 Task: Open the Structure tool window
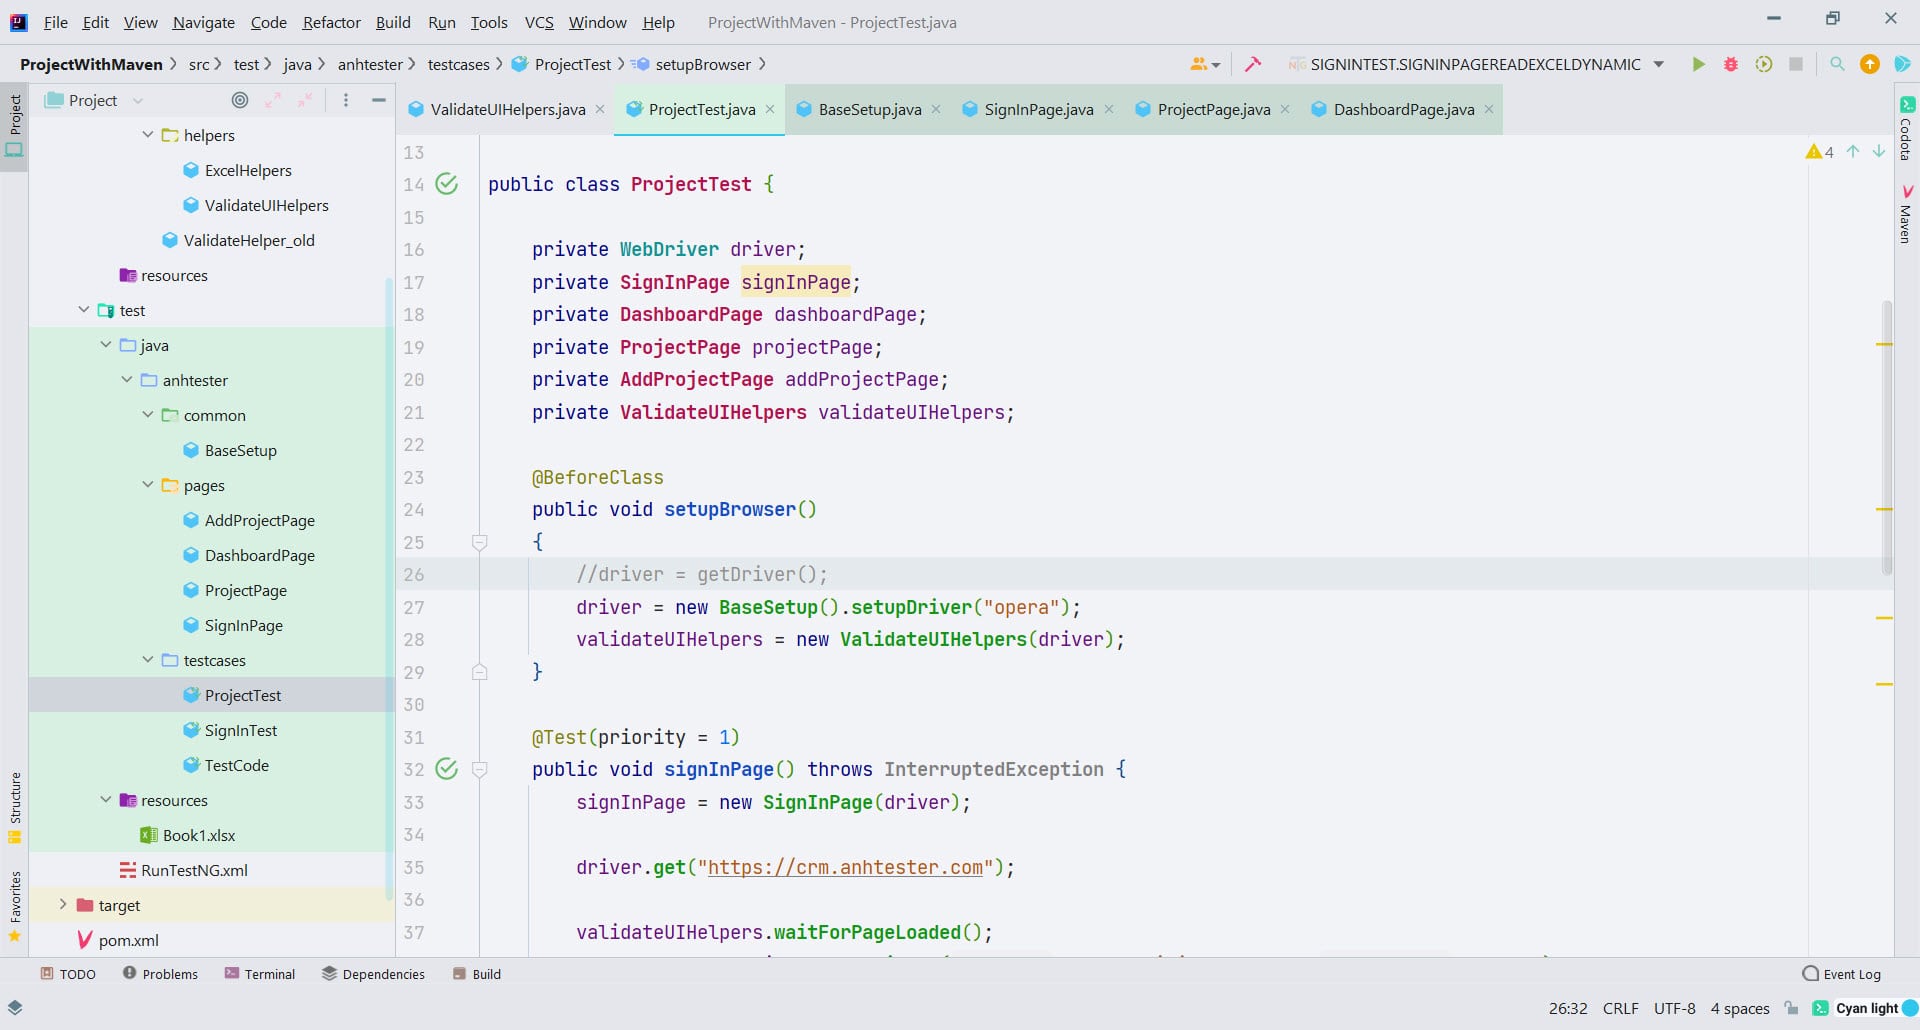pos(15,808)
